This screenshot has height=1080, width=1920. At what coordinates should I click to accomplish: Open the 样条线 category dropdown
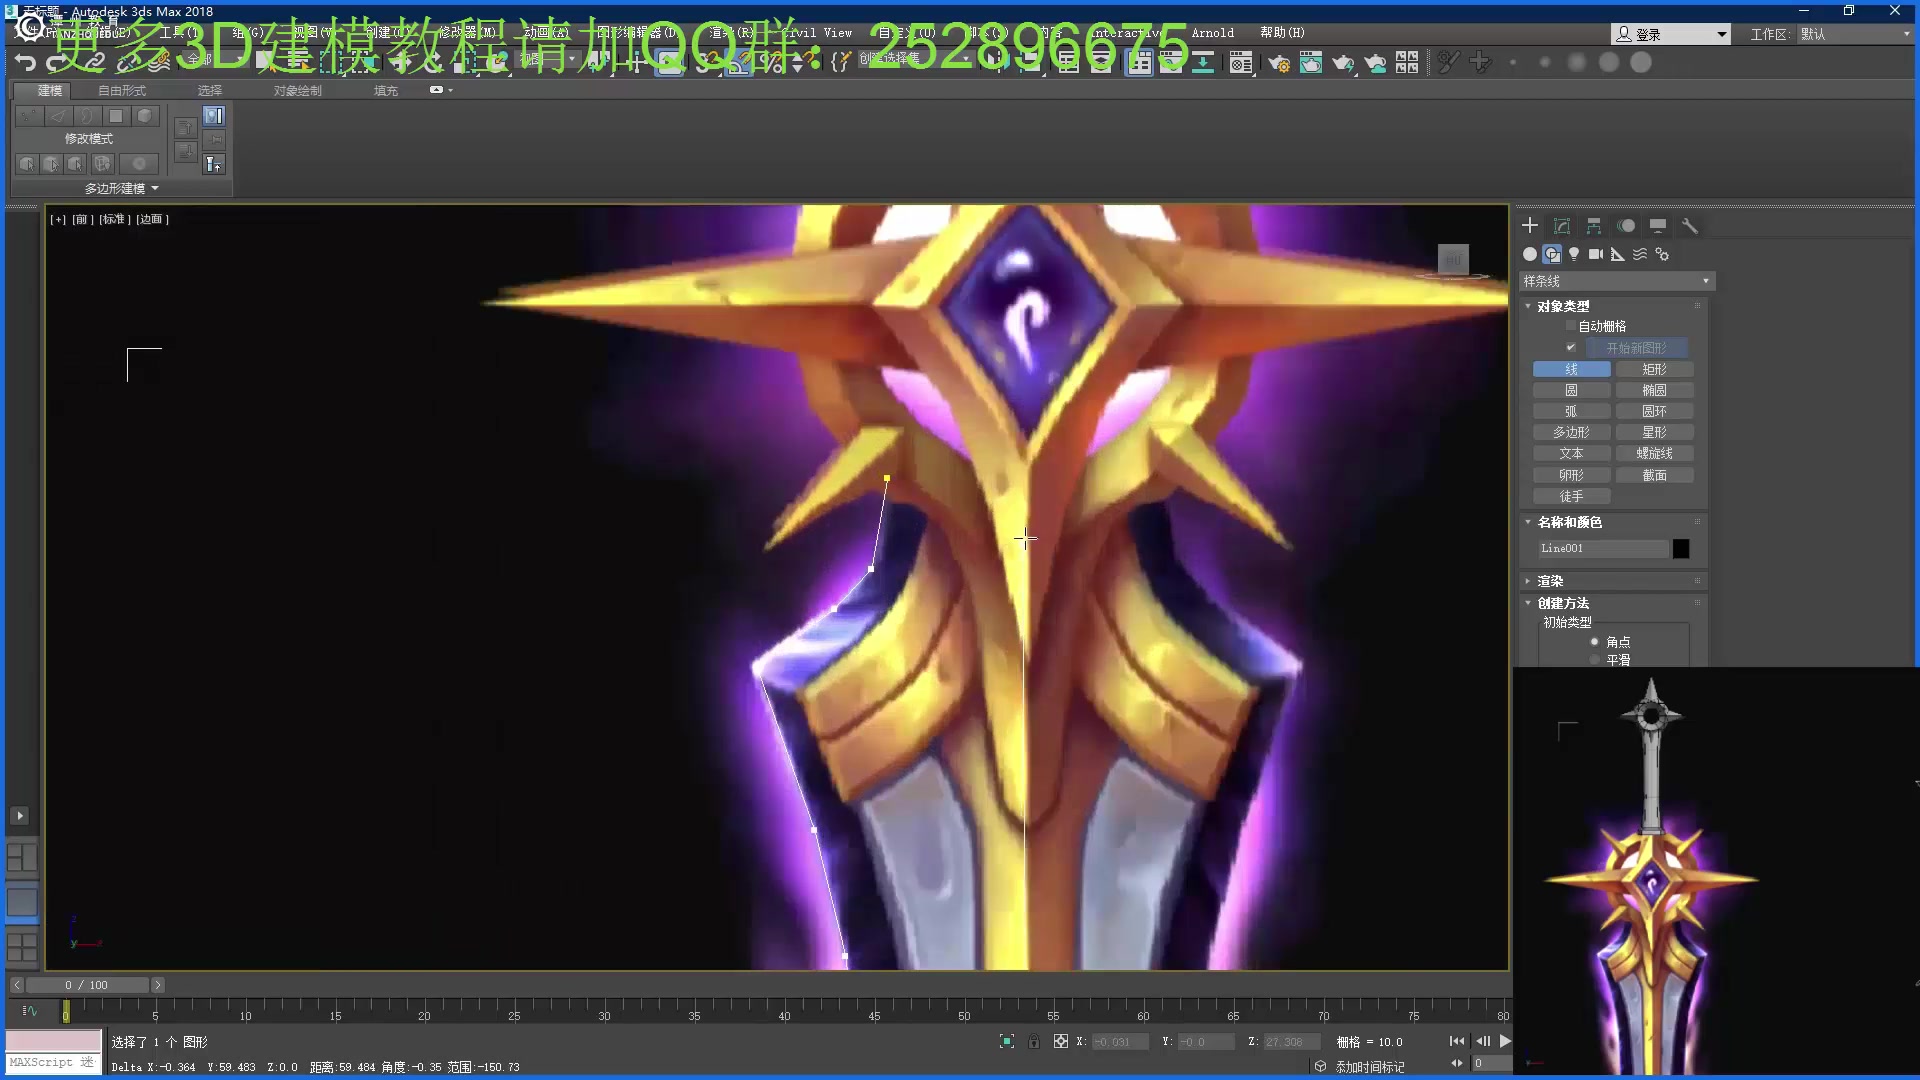point(1616,281)
